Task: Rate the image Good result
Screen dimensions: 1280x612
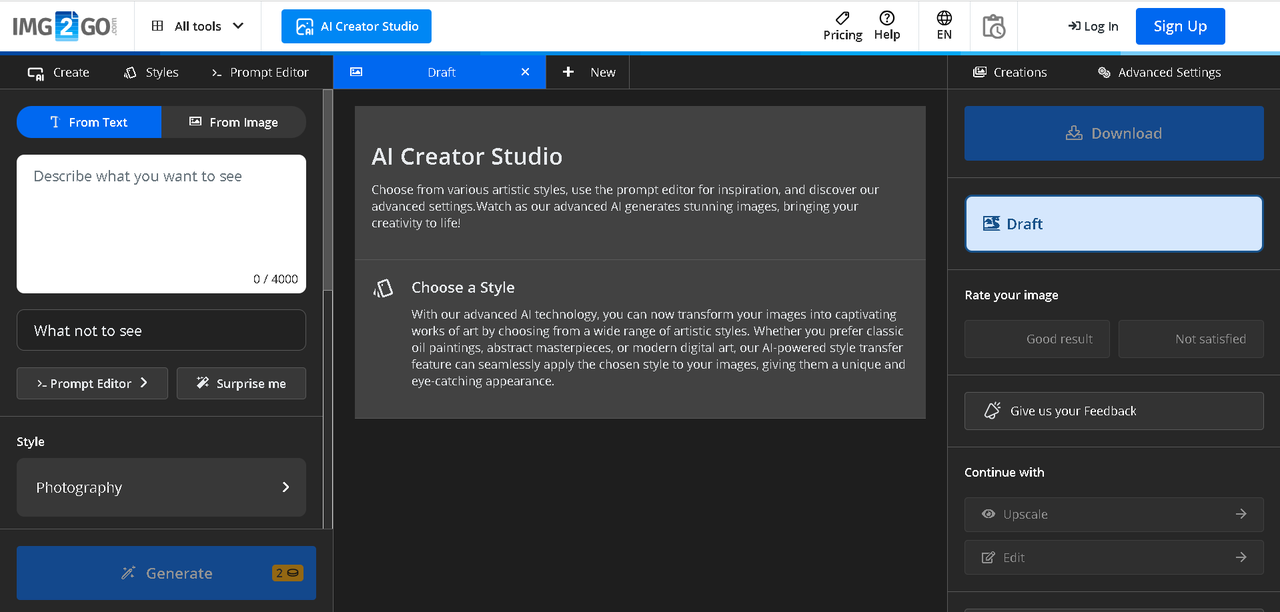Action: click(x=1037, y=339)
